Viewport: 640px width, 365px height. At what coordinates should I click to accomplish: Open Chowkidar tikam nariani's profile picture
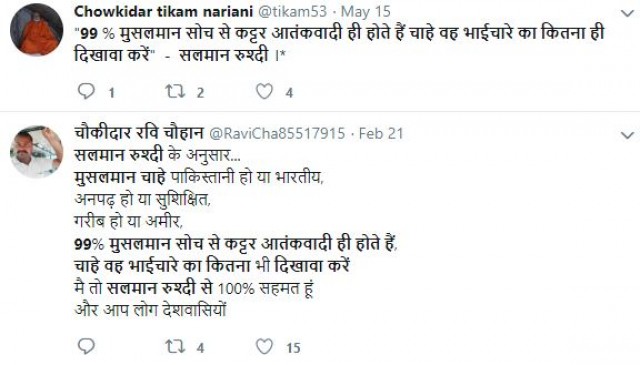click(36, 29)
